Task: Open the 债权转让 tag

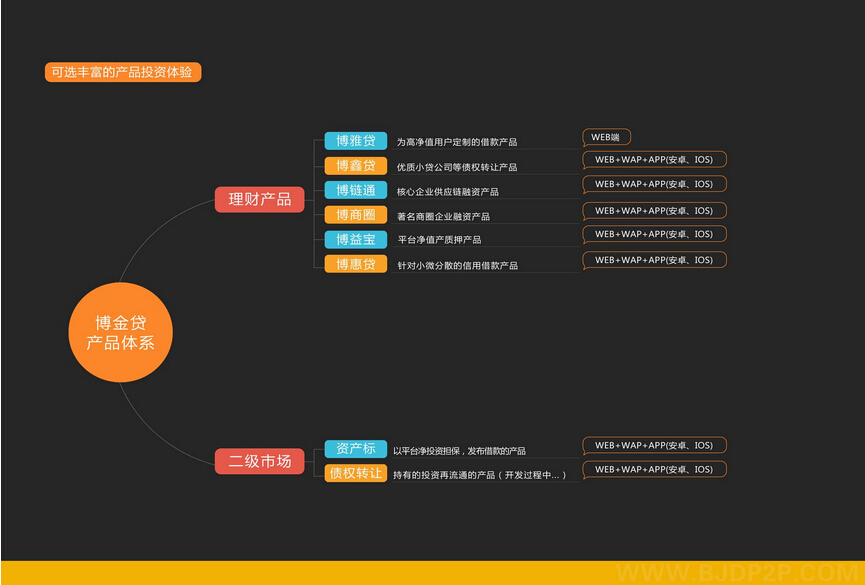Action: [355, 473]
